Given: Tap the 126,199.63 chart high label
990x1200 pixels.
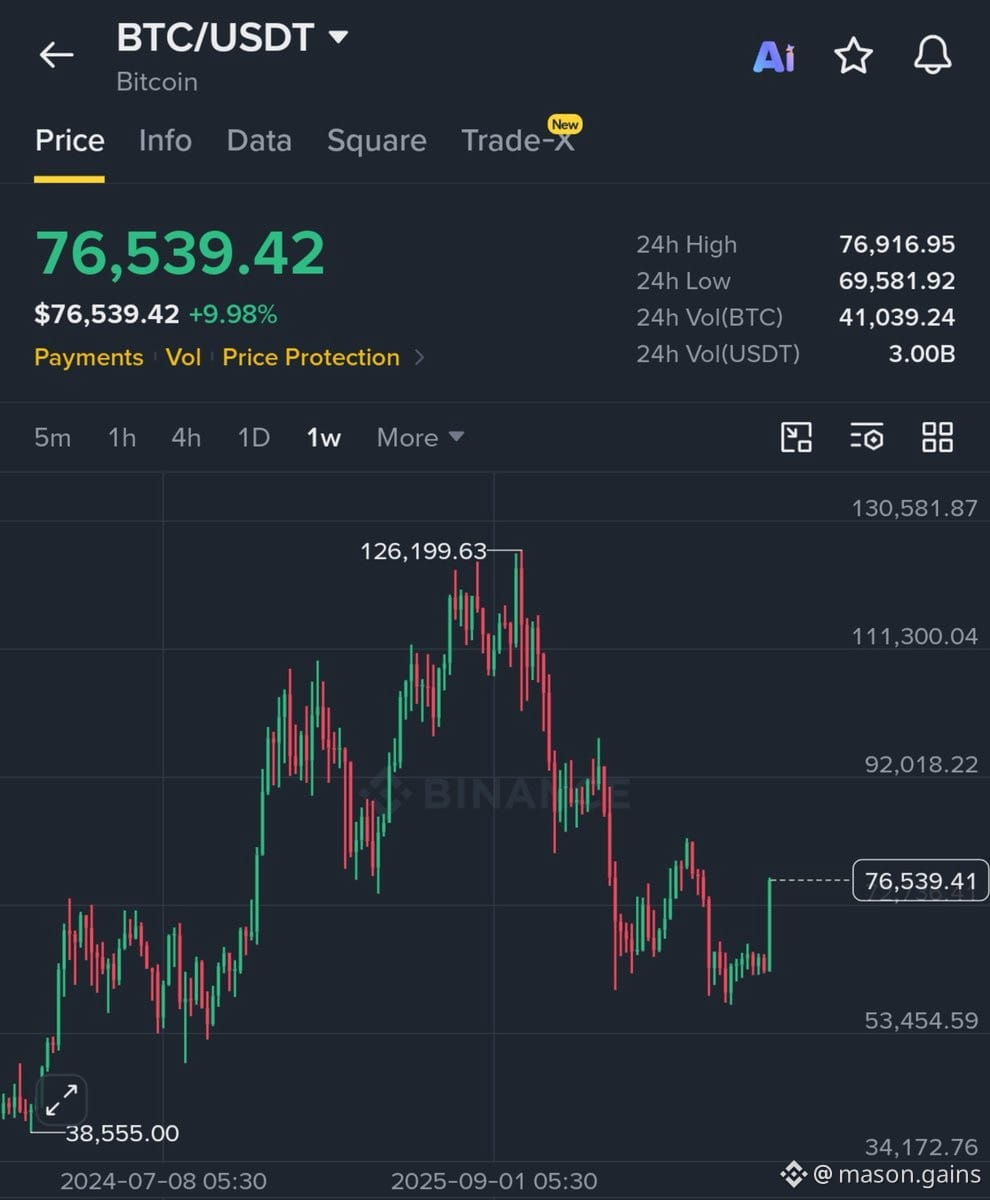Looking at the screenshot, I should click(423, 550).
